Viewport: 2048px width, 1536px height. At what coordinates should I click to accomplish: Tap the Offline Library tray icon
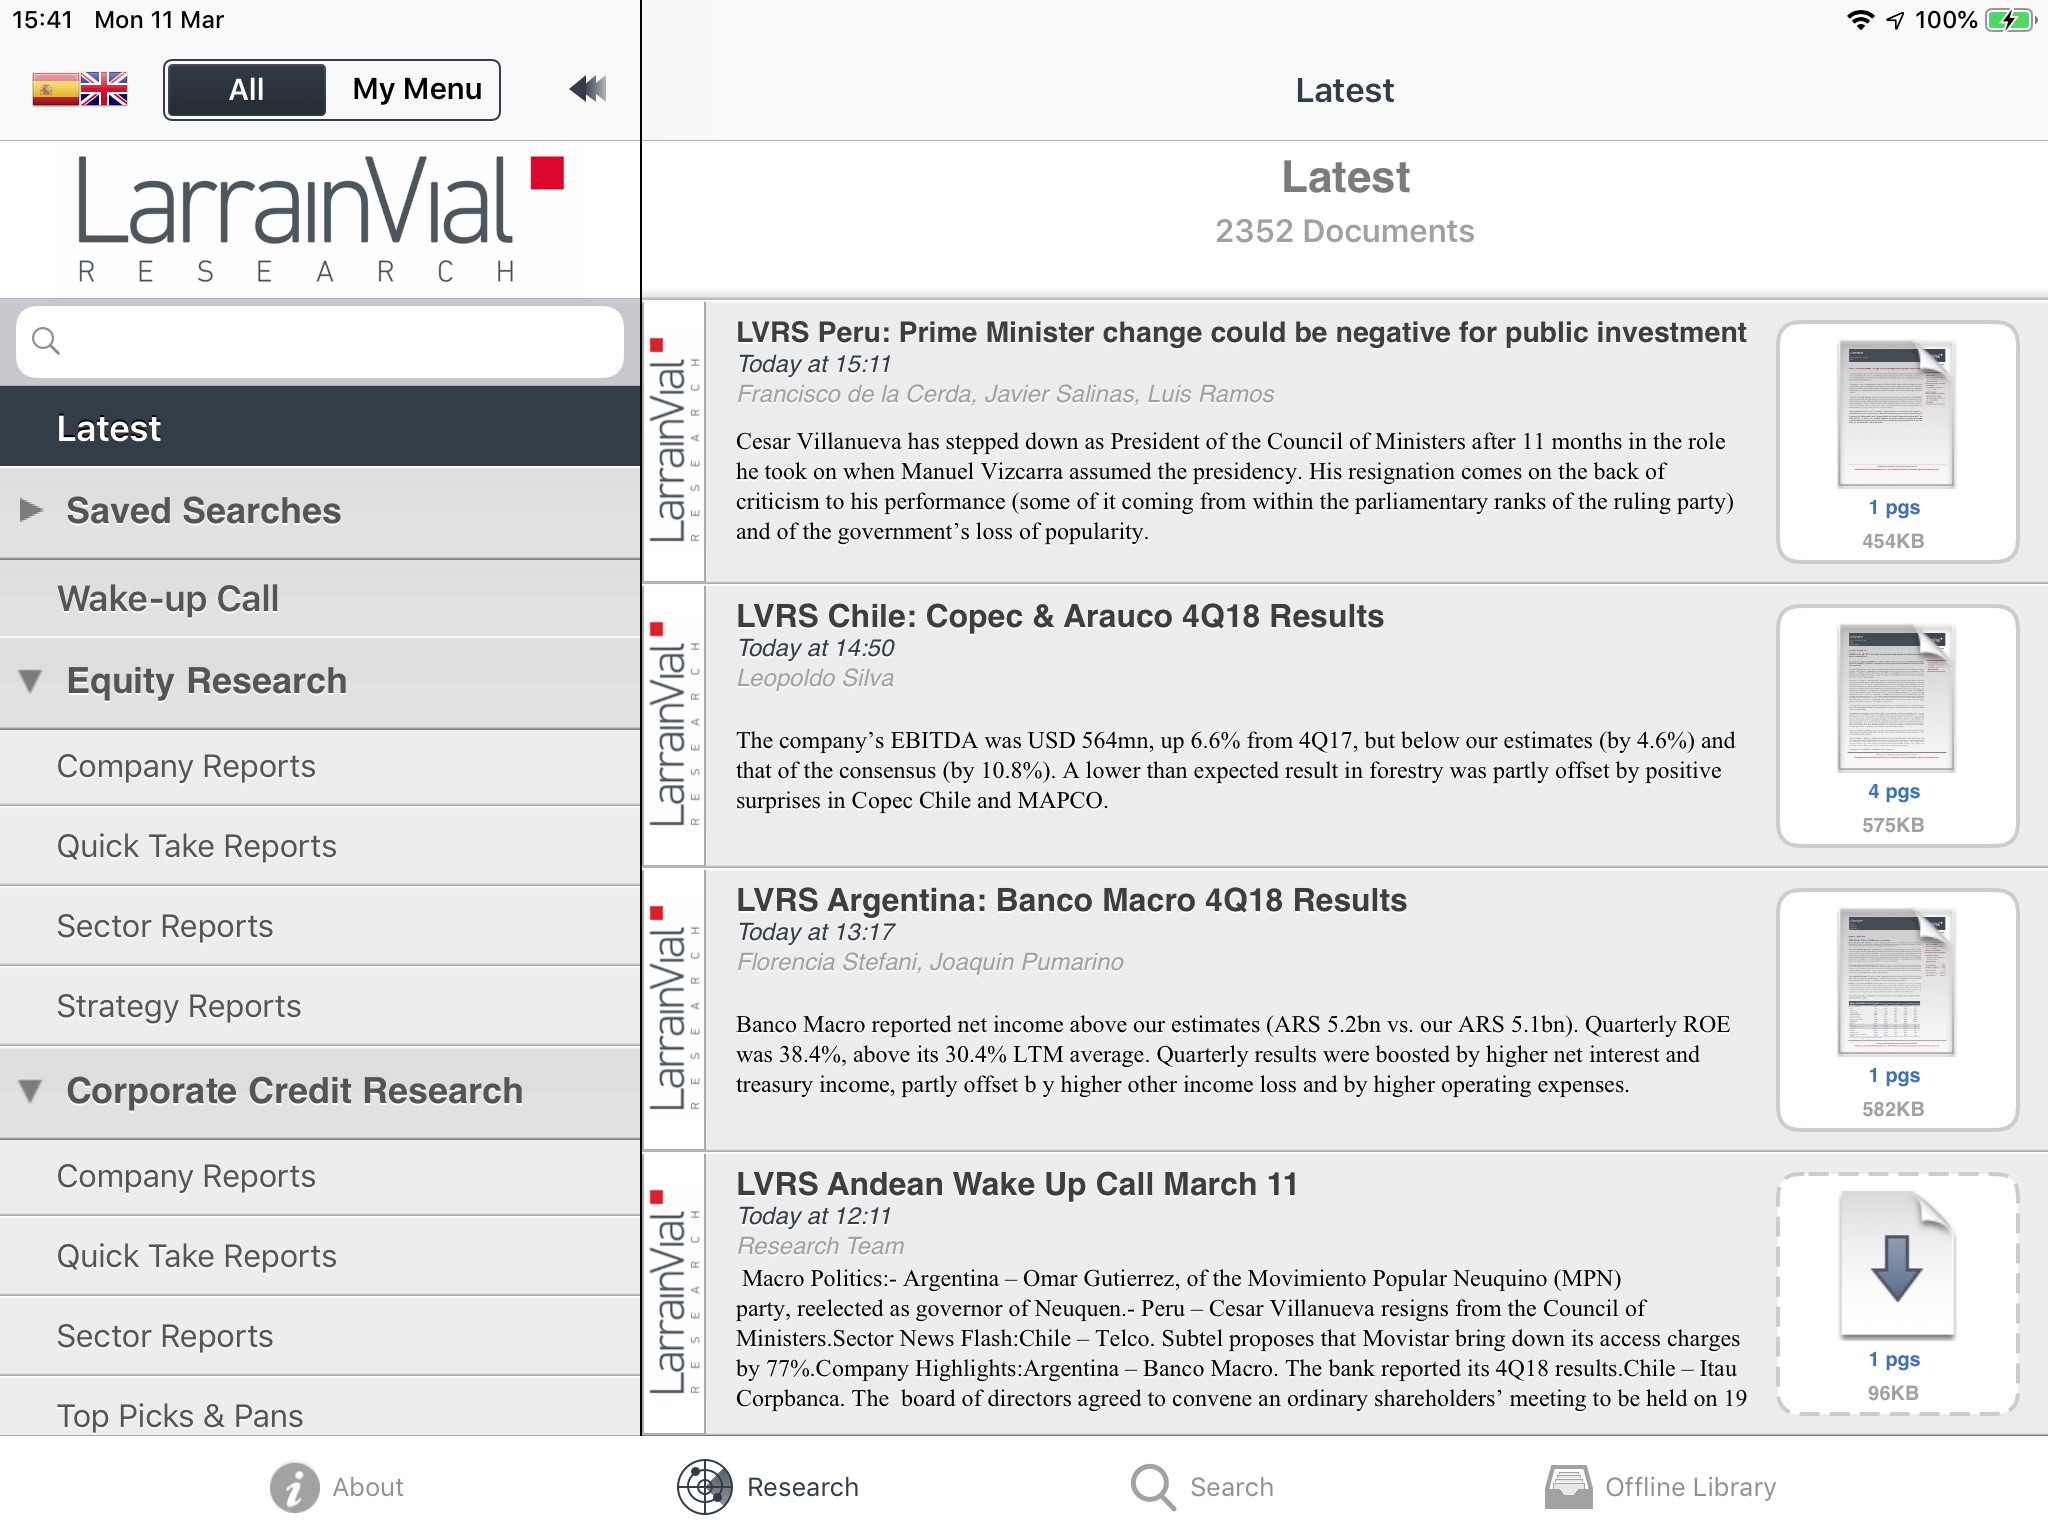[x=1568, y=1487]
